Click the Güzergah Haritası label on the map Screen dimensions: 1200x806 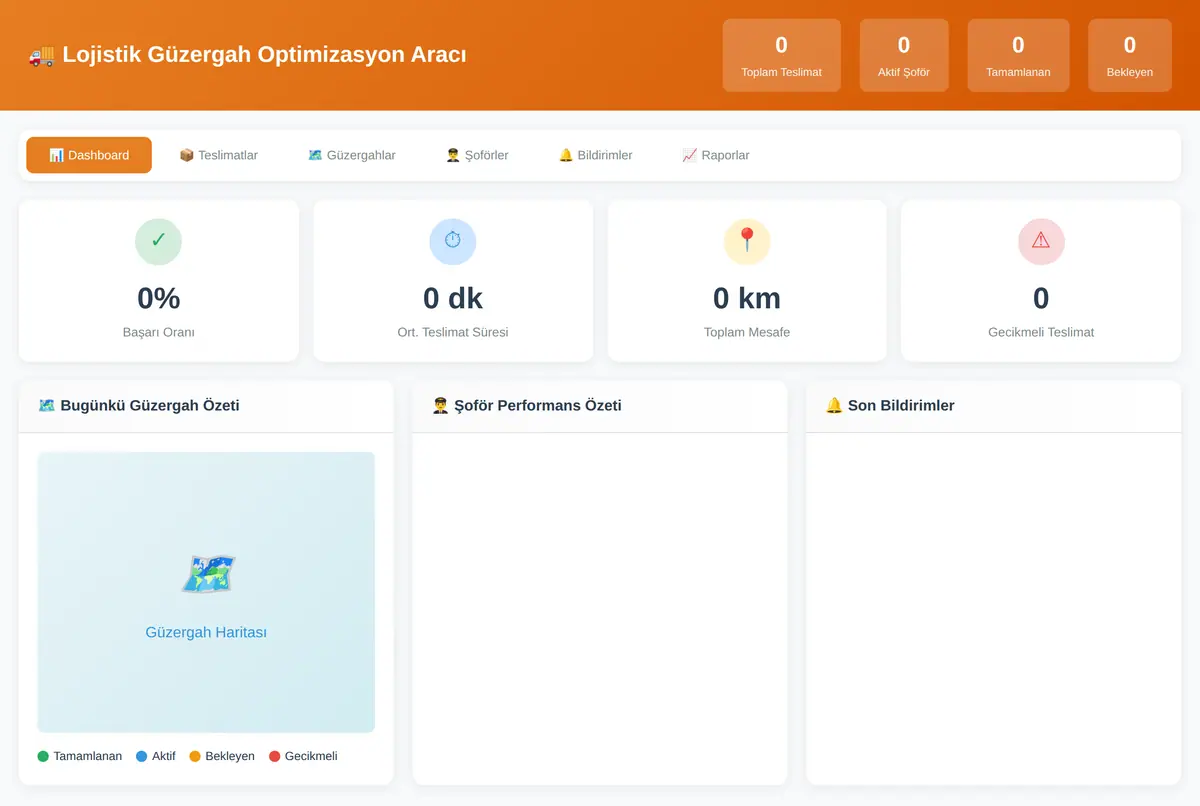206,632
